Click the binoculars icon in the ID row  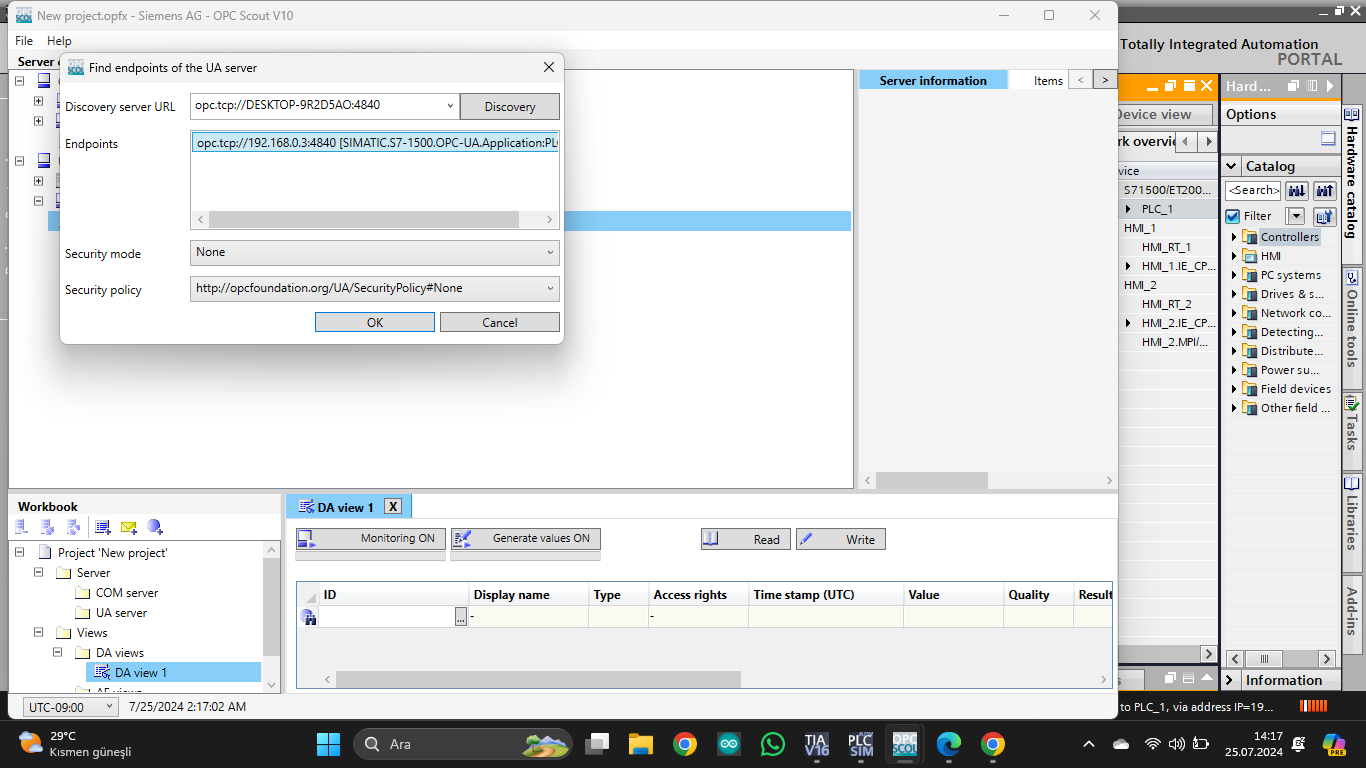tap(308, 617)
